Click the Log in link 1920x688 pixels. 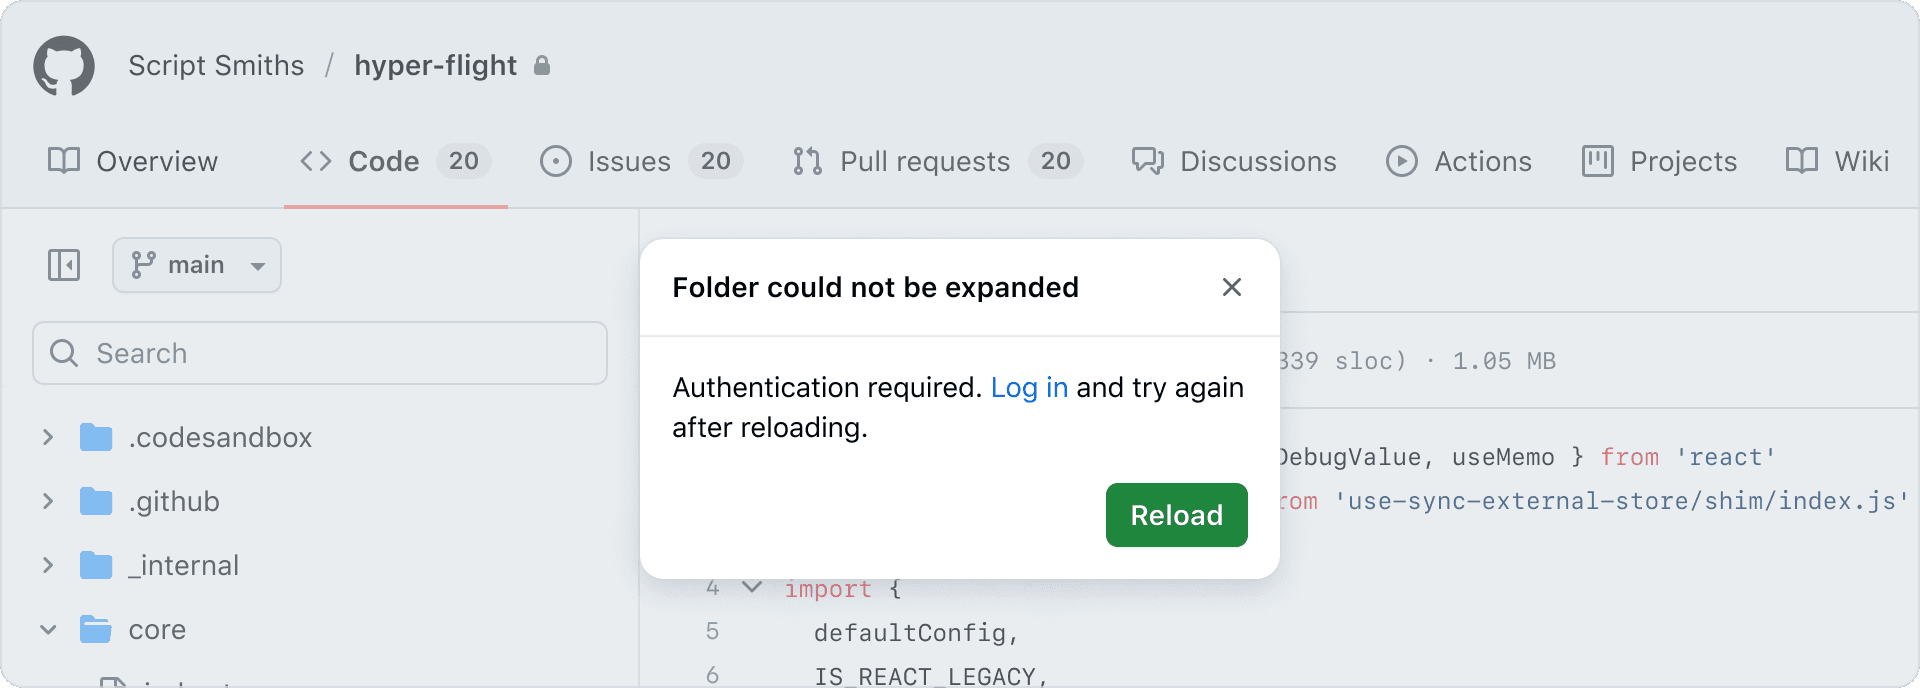[x=1029, y=387]
